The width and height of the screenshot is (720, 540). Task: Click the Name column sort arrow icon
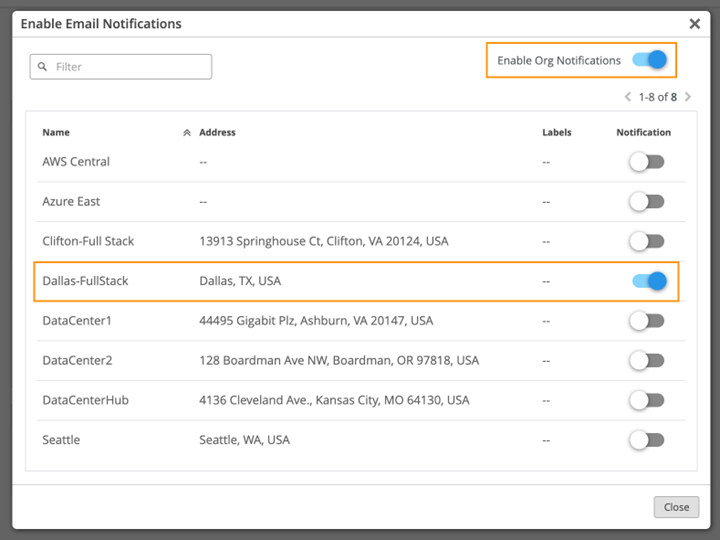[187, 133]
